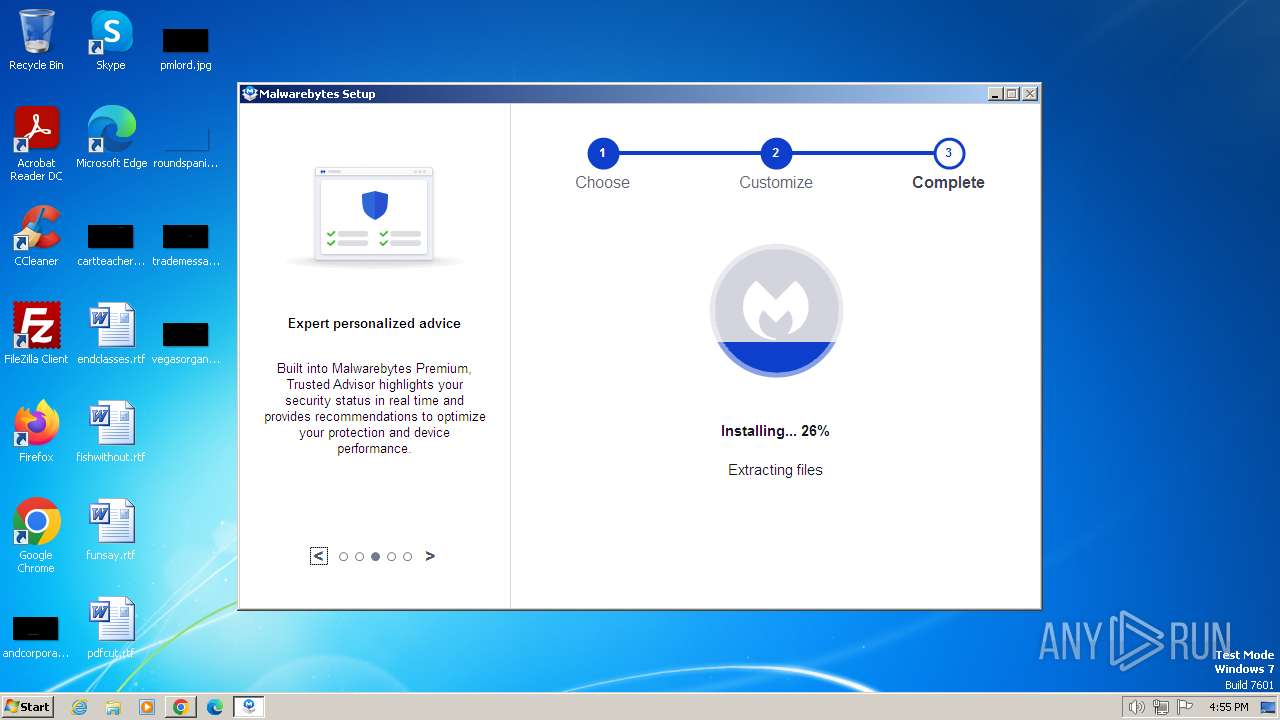Select the fourth carousel dot
1280x720 pixels.
pos(391,557)
